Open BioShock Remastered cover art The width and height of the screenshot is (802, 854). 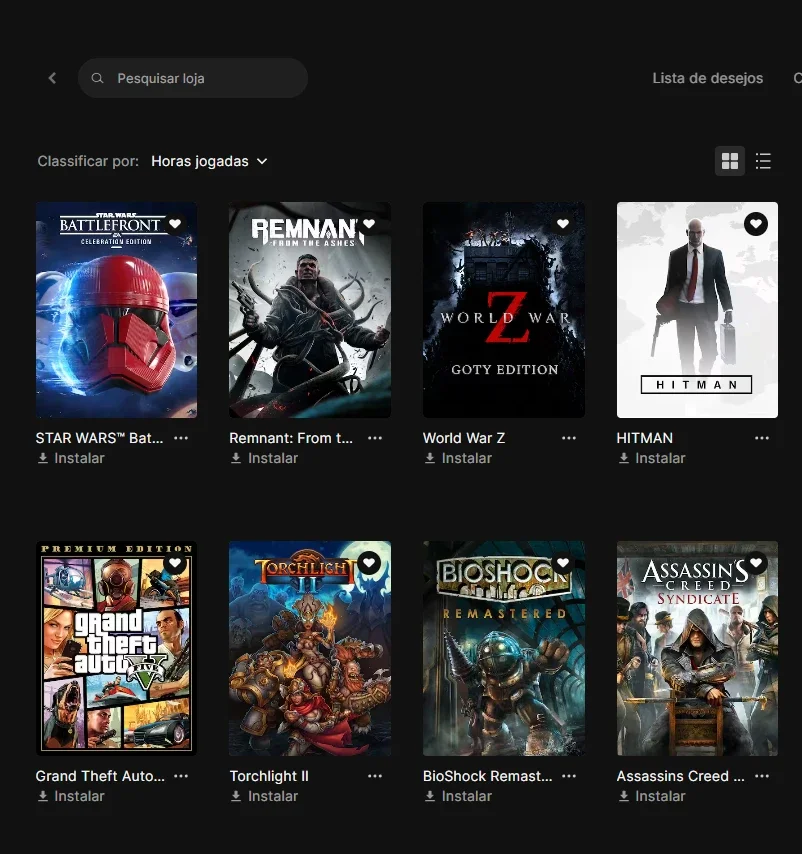coord(504,648)
